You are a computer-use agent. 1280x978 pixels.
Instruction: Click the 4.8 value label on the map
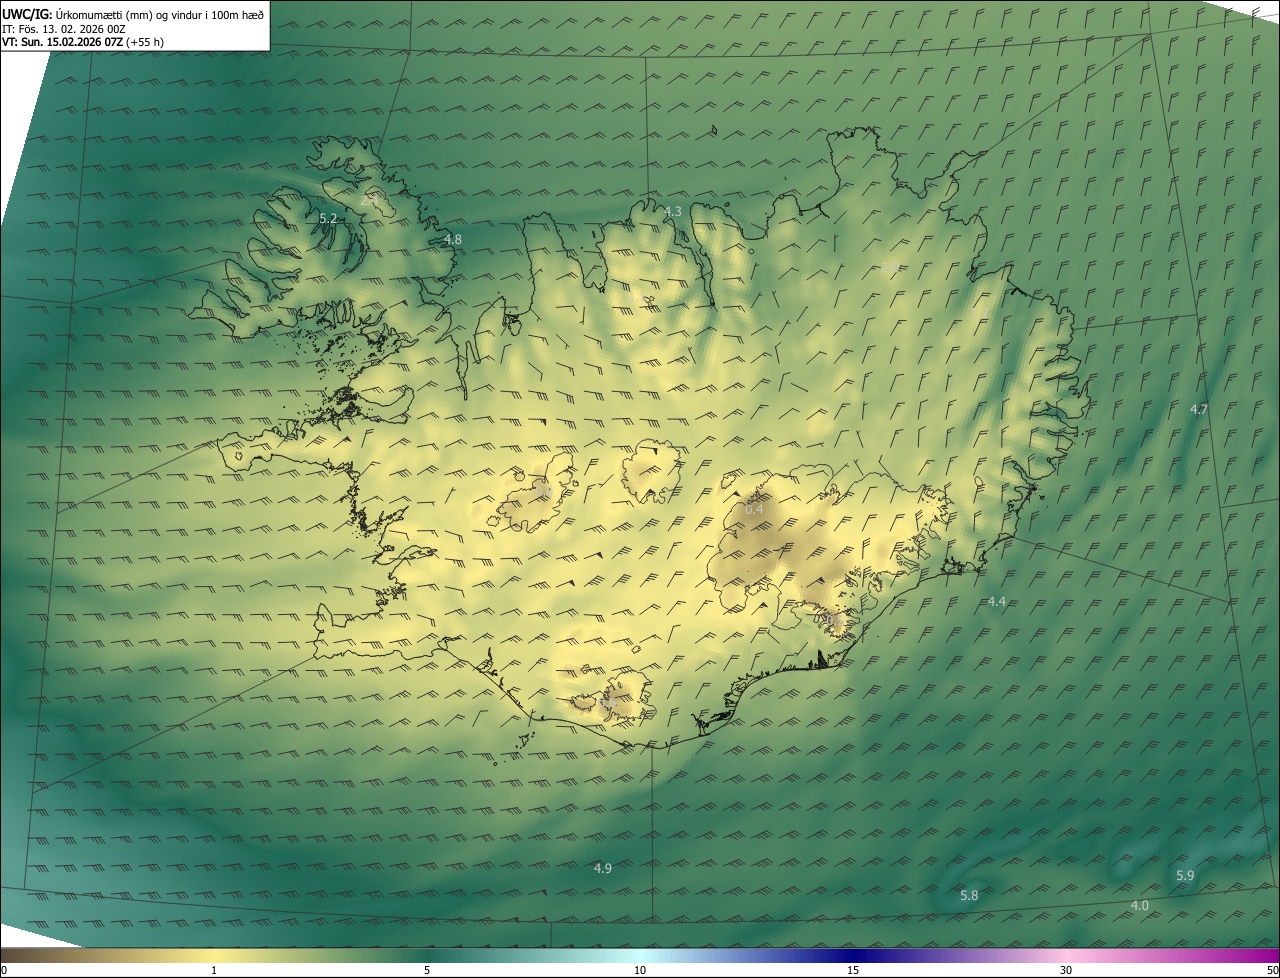coord(453,239)
